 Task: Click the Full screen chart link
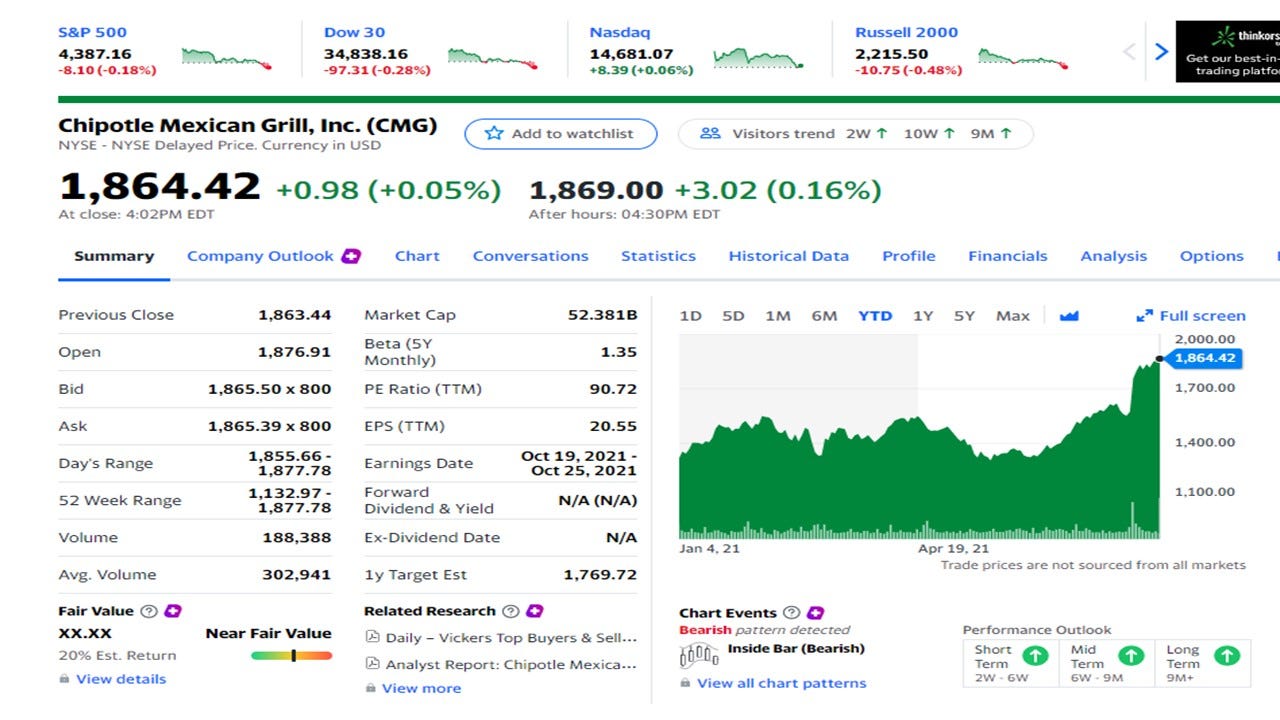coord(1192,316)
